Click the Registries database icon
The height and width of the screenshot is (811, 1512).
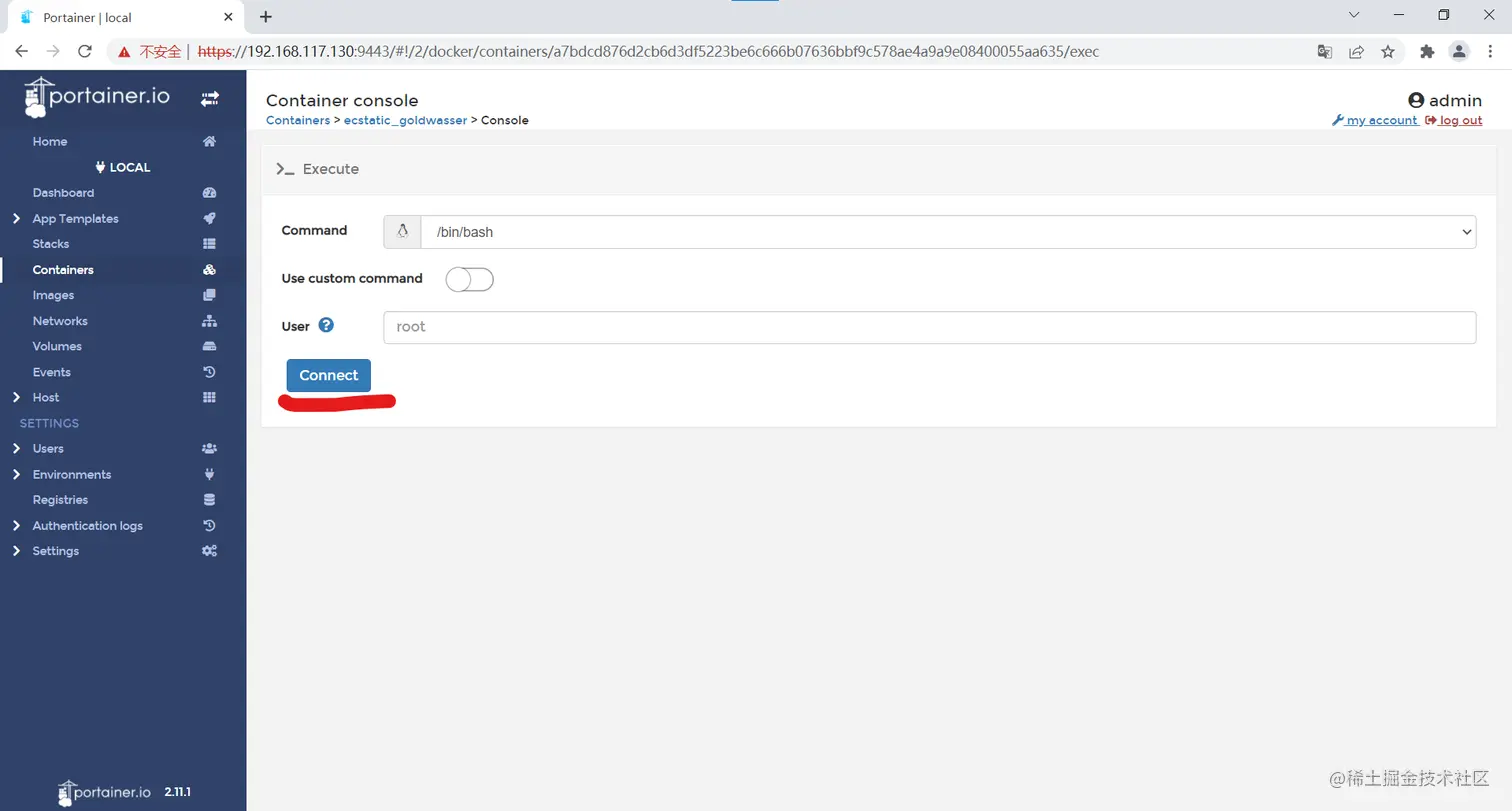[x=209, y=500]
